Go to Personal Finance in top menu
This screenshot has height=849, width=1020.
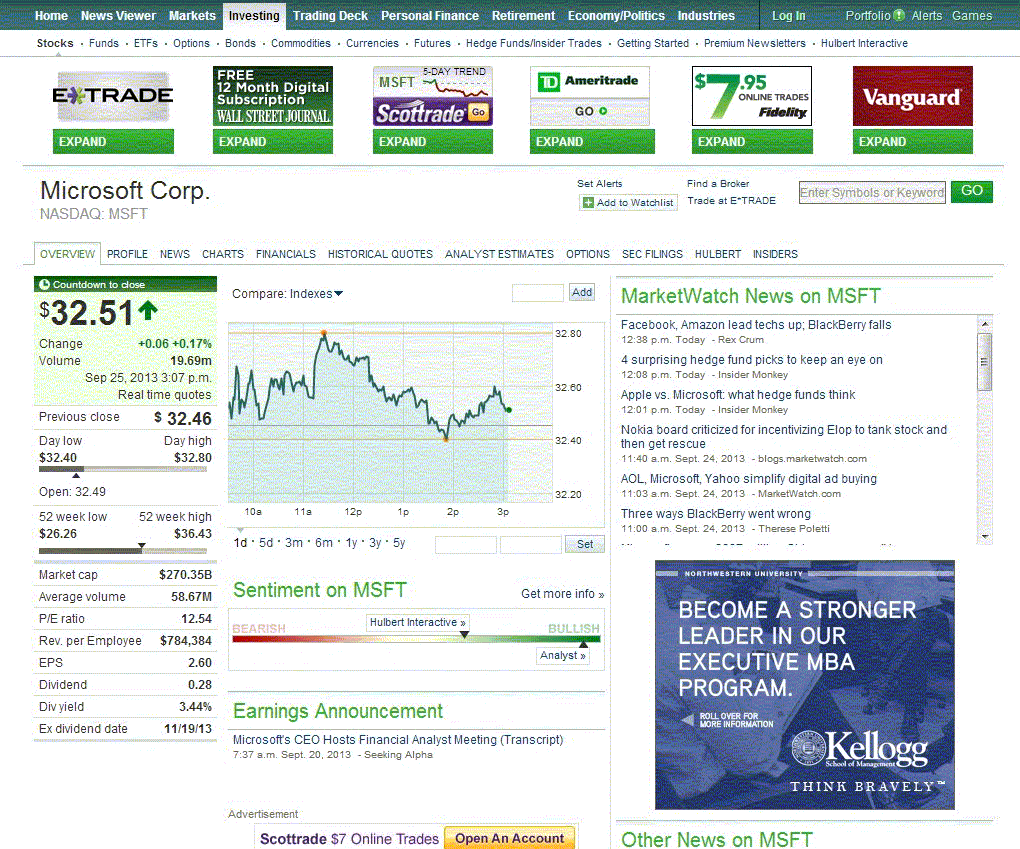pyautogui.click(x=430, y=16)
